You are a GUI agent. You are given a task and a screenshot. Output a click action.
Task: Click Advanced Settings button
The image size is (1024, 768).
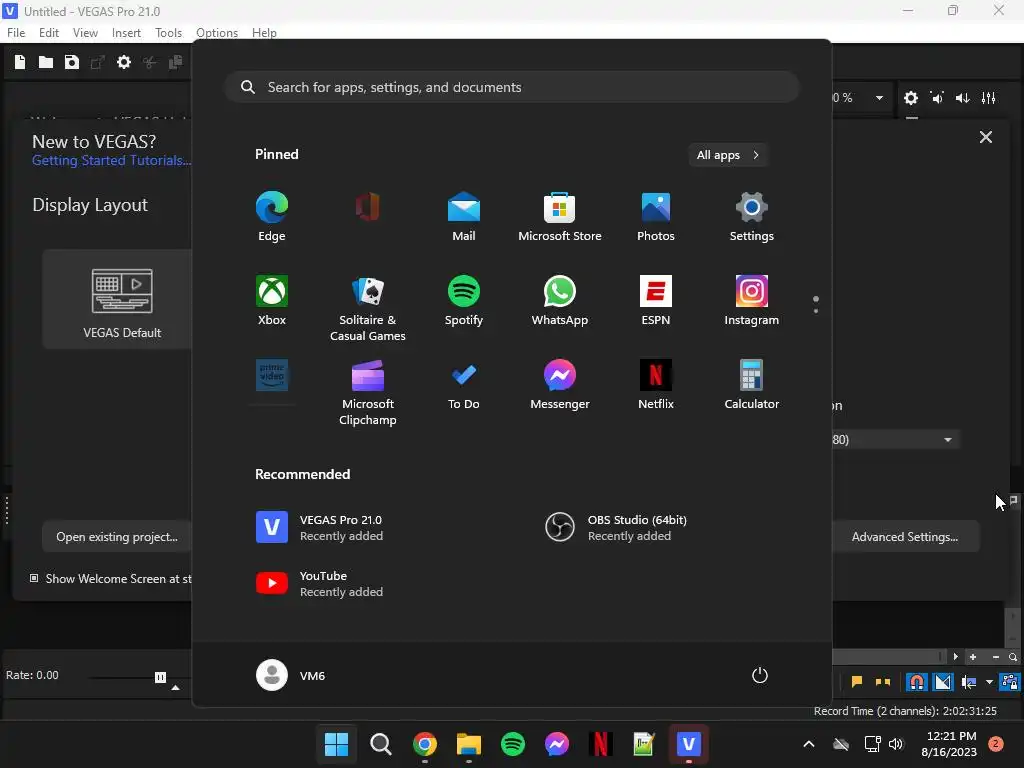click(x=904, y=537)
